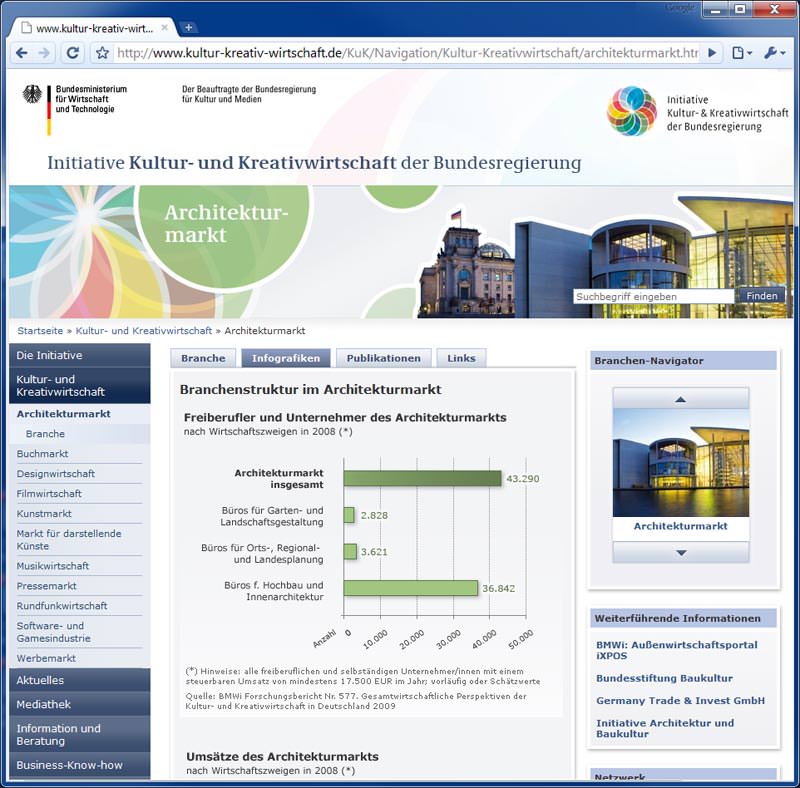Open the Mediathek sidebar section
Screen dimensions: 800x788
(x=80, y=704)
